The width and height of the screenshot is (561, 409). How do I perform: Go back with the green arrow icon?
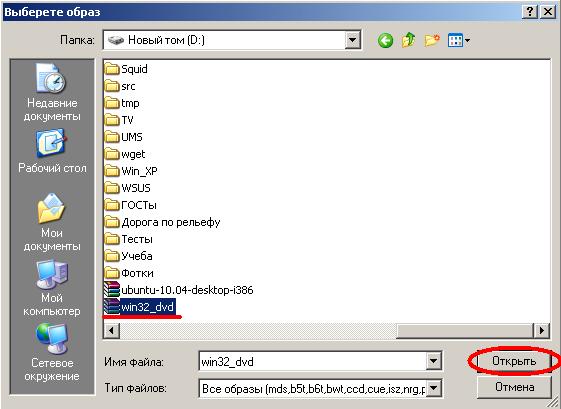385,40
